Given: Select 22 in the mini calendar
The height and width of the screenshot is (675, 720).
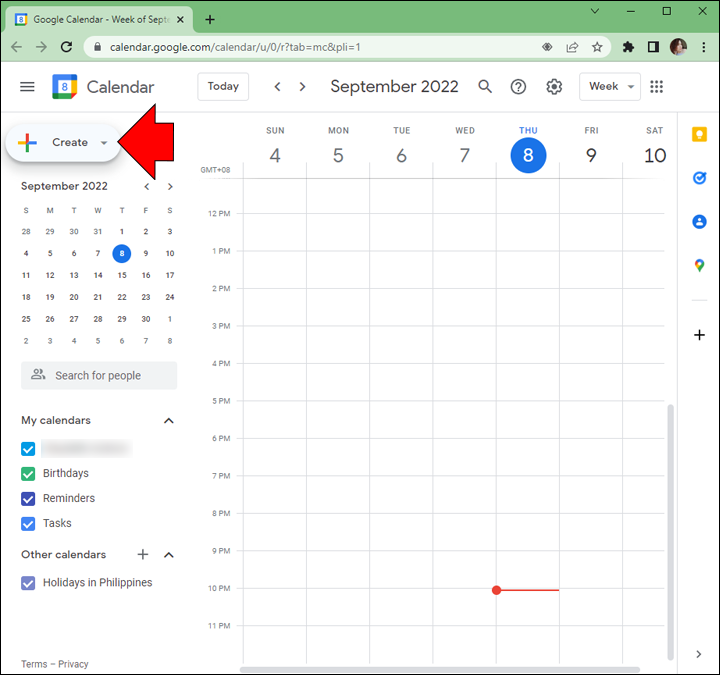Looking at the screenshot, I should click(122, 297).
